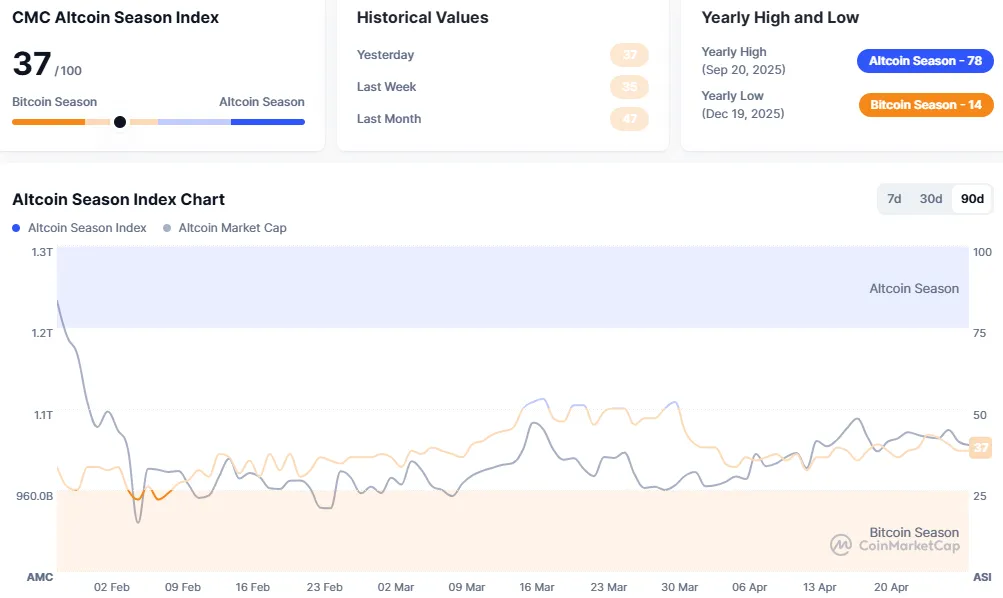Select the 30d chart range
The width and height of the screenshot is (1003, 598).
(x=931, y=199)
